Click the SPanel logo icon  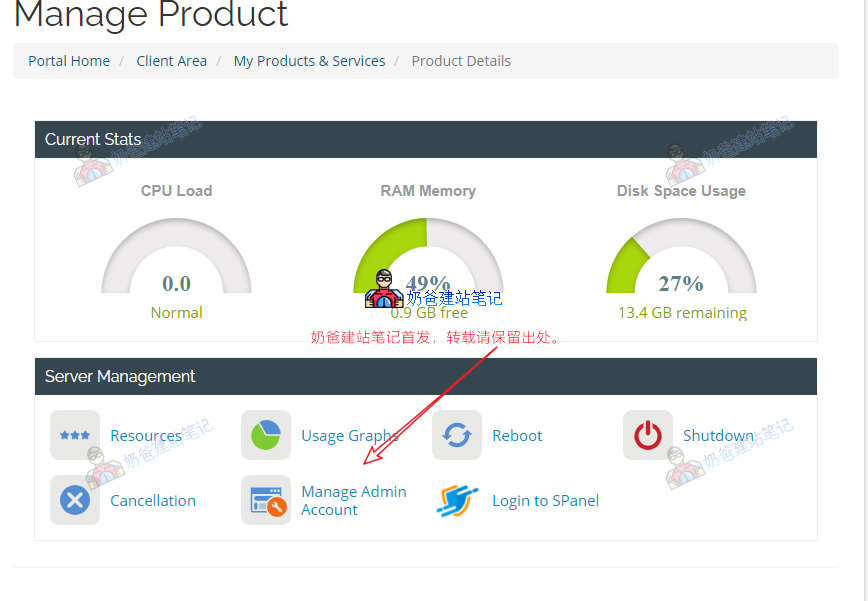[457, 500]
